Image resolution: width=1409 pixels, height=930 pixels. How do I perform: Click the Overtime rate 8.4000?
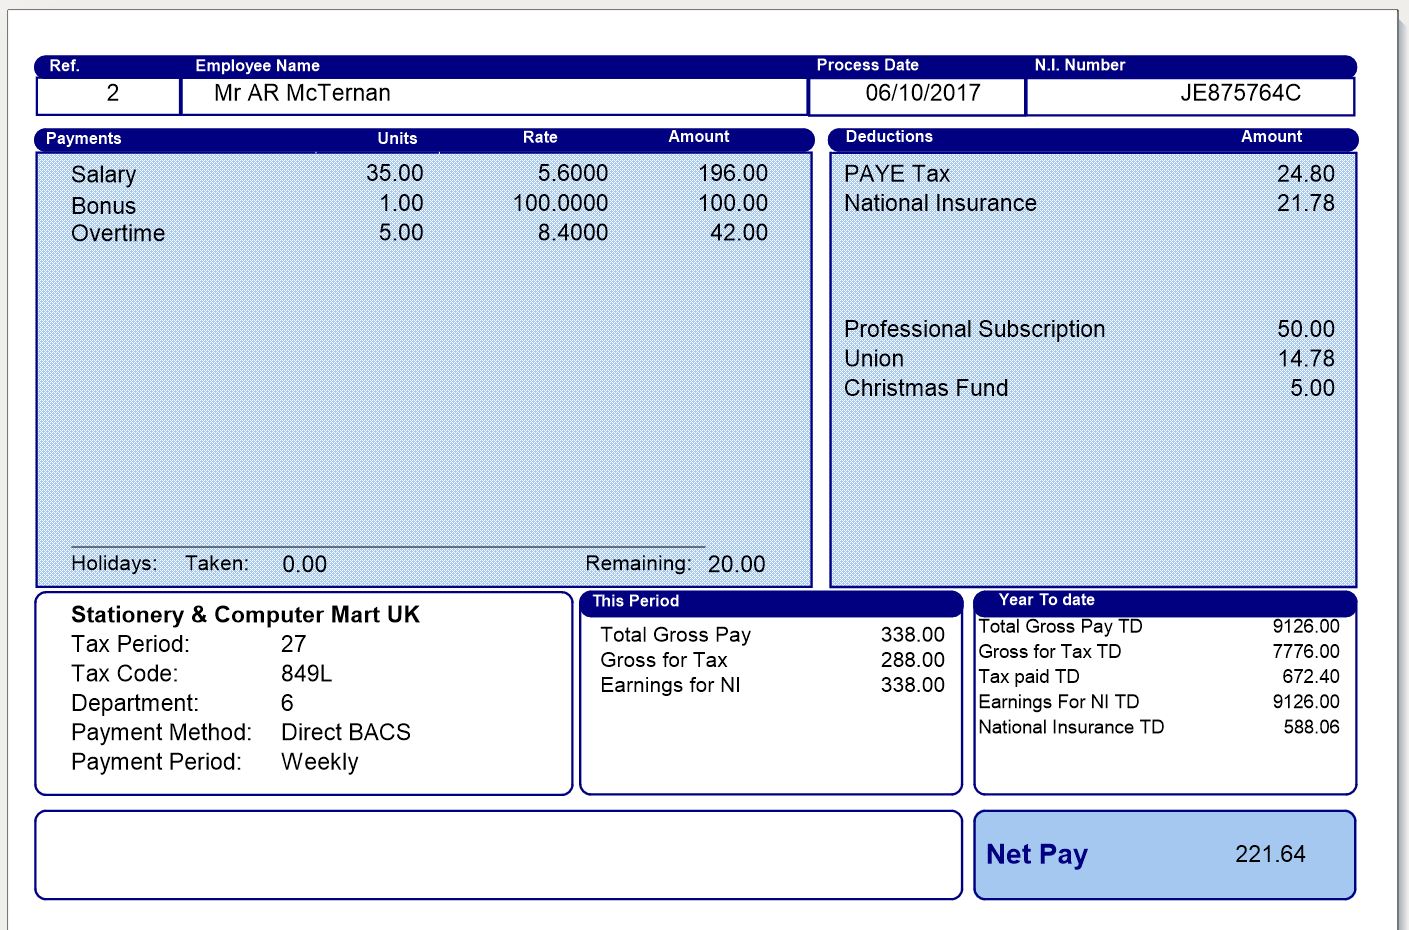point(572,233)
